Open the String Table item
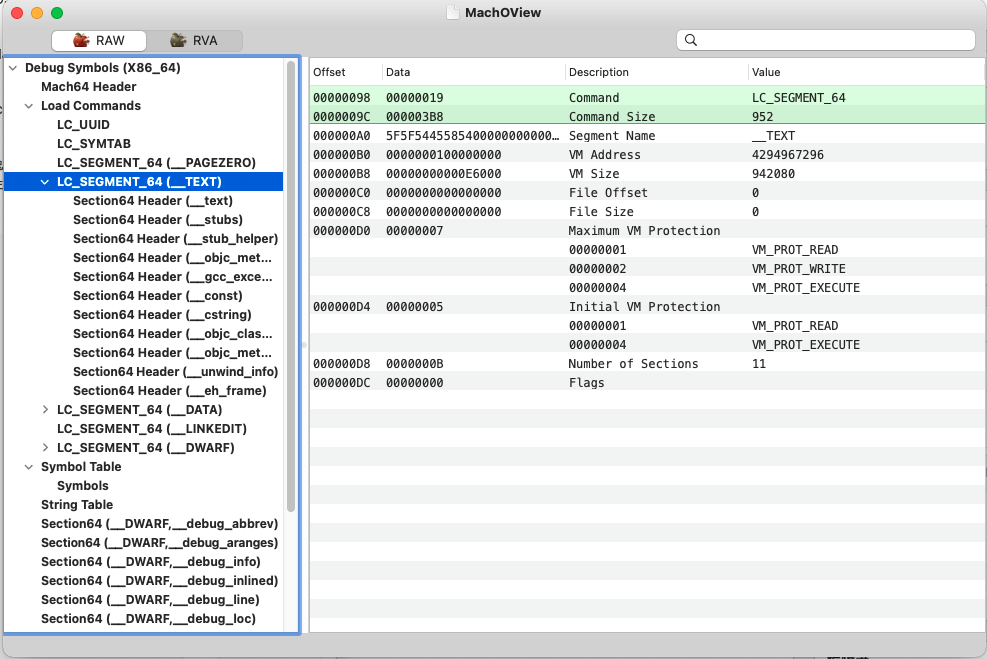The width and height of the screenshot is (987, 659). [x=77, y=505]
